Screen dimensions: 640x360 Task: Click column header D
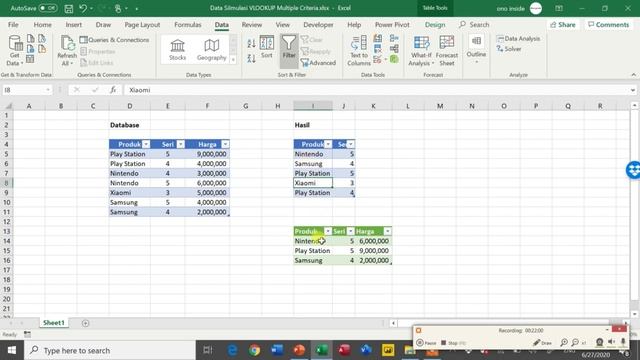coord(129,106)
